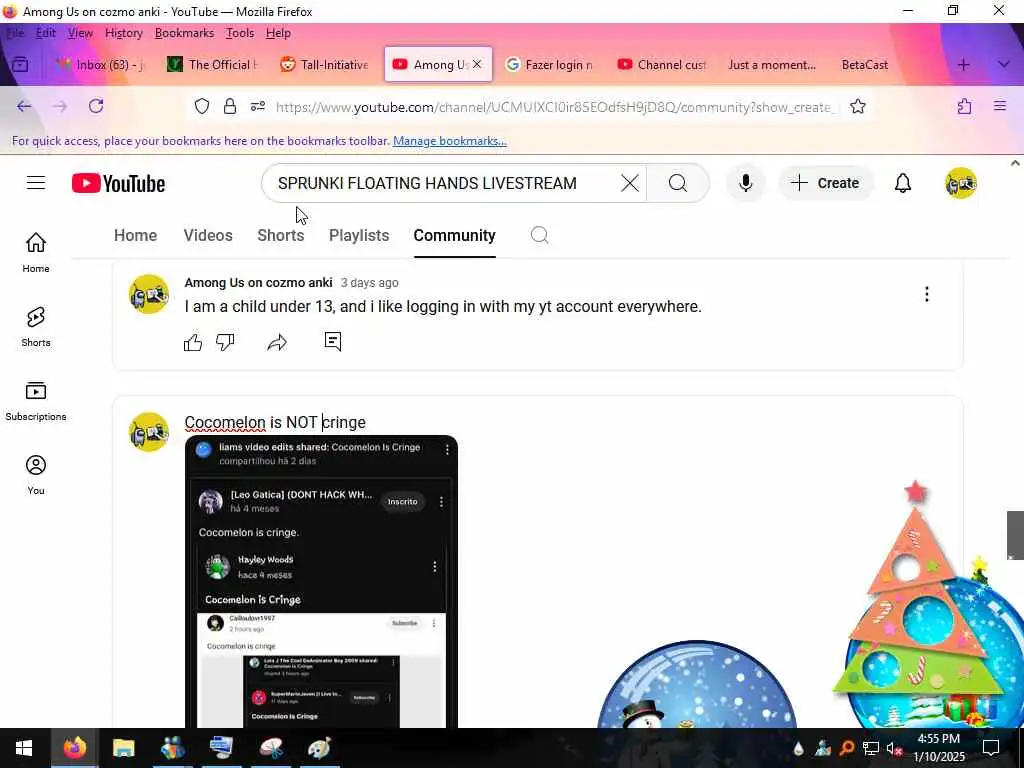
Task: Open the Firefox application hamburger menu
Action: 1000,106
